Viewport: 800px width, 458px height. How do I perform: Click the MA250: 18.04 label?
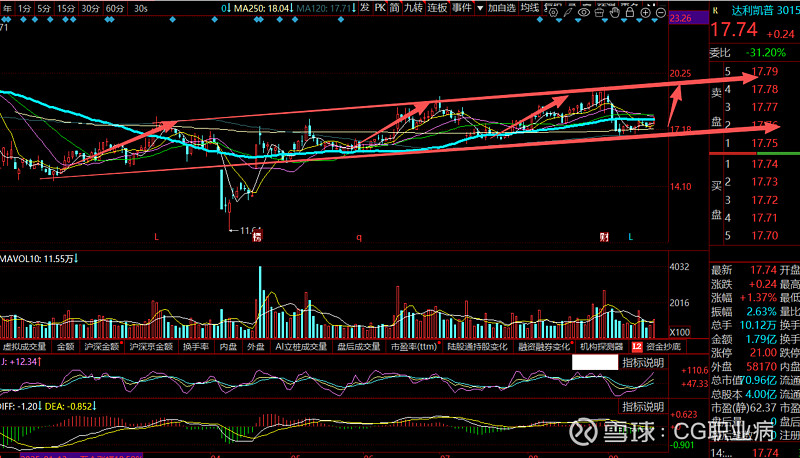pos(261,8)
